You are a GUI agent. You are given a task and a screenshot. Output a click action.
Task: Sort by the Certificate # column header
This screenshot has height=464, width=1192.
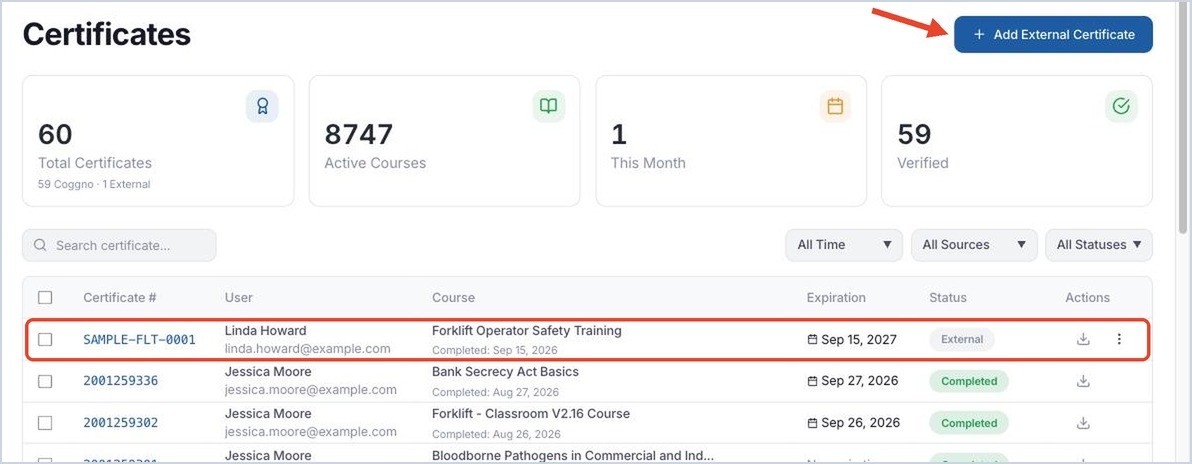pyautogui.click(x=119, y=297)
